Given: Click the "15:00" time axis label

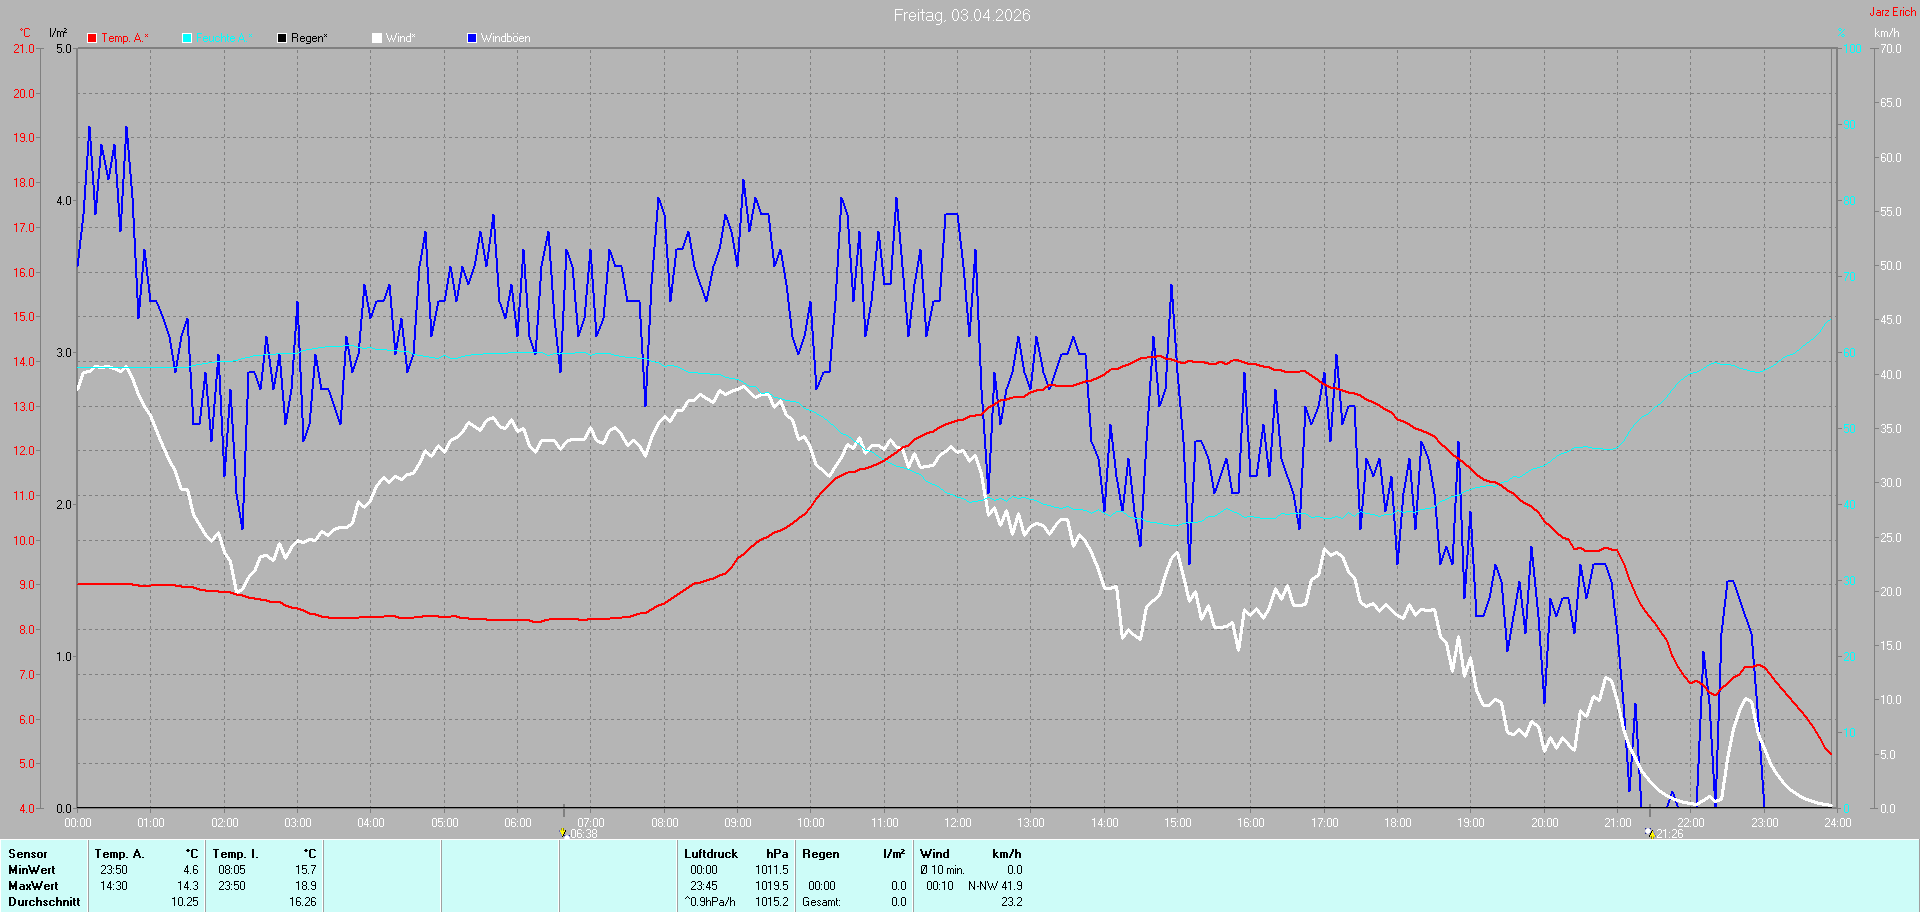Looking at the screenshot, I should pyautogui.click(x=1178, y=823).
